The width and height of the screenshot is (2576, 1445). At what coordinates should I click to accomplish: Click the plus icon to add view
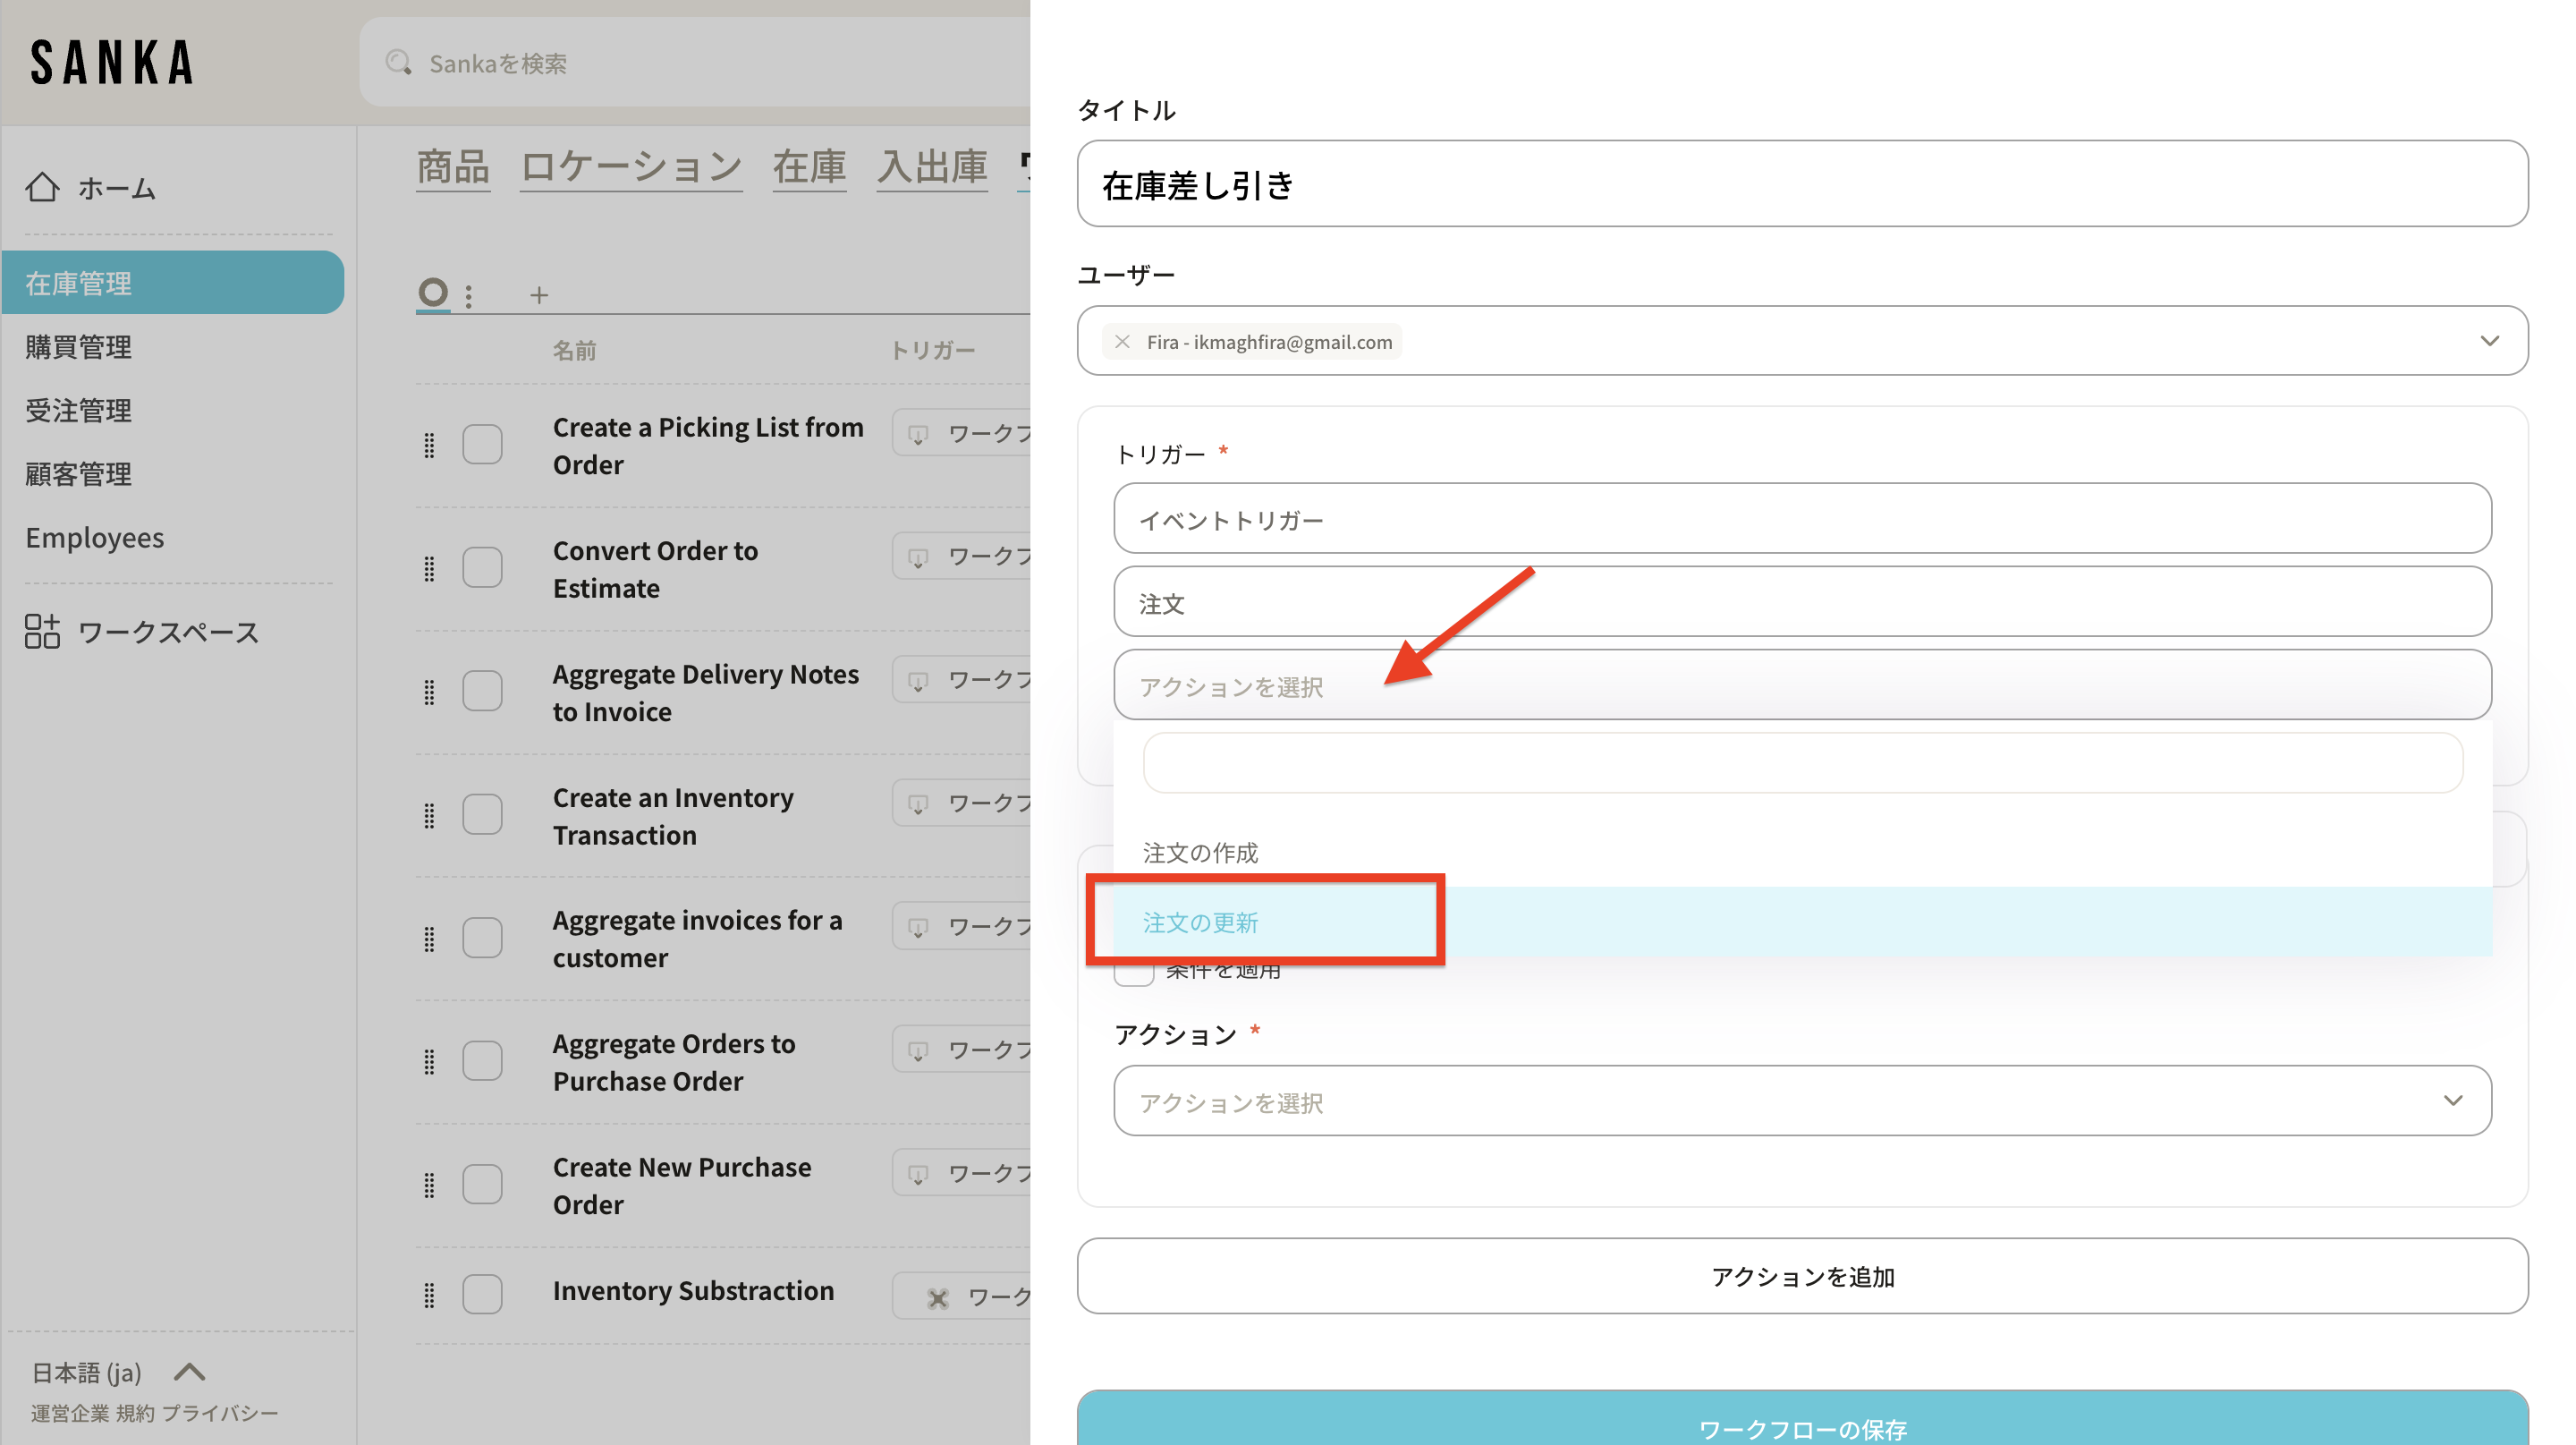point(539,295)
